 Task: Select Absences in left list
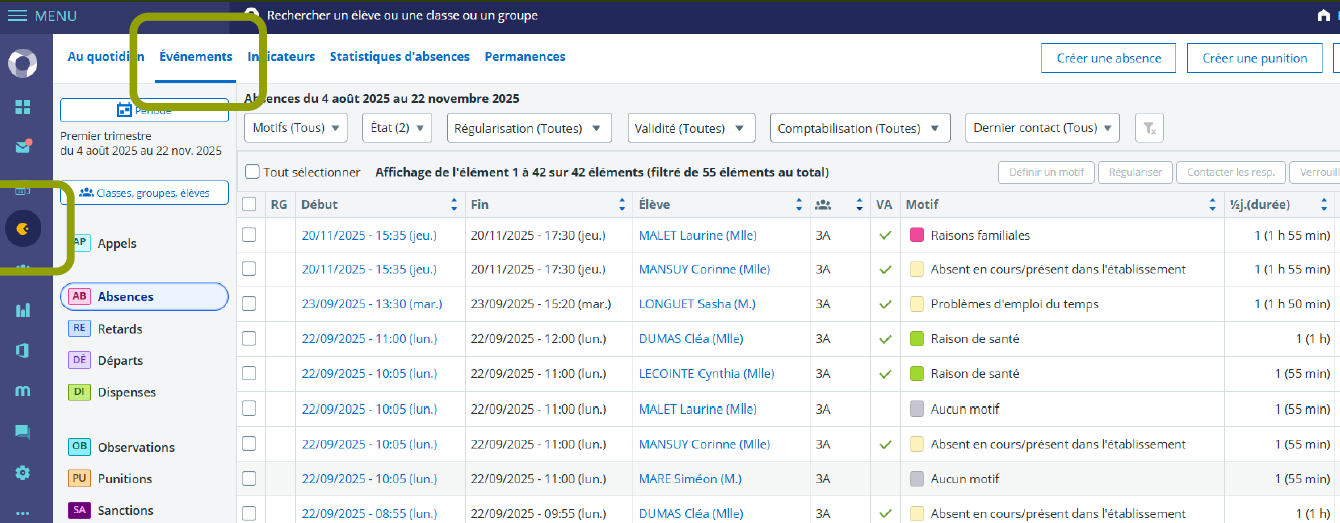pyautogui.click(x=144, y=297)
